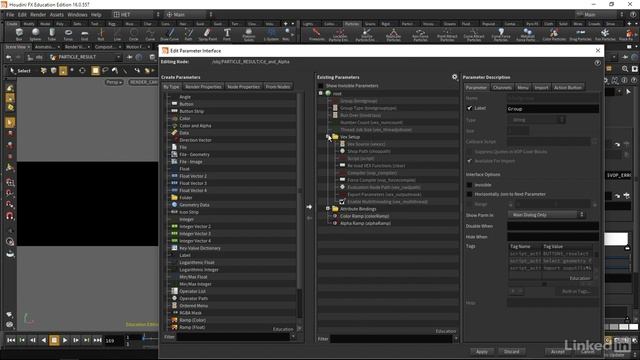Select Alpha Ramp (alphaRamp) parameter

pos(365,223)
